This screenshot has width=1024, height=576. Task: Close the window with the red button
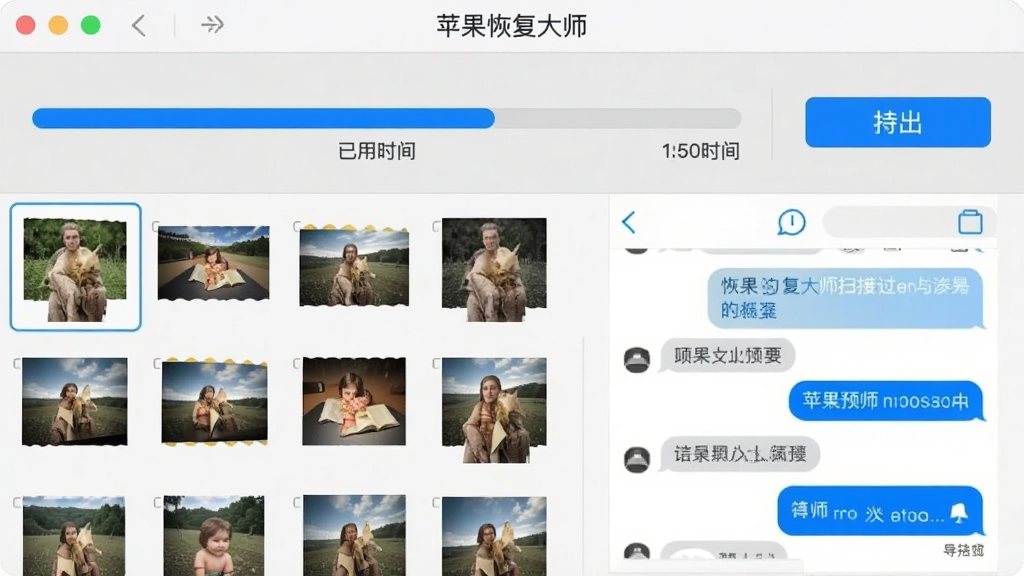25,25
